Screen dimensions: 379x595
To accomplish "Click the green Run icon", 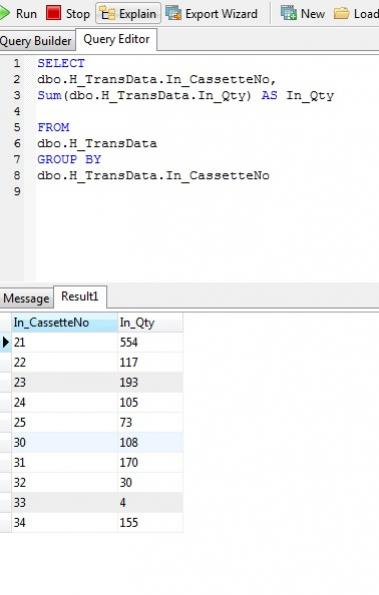I will pos(5,13).
